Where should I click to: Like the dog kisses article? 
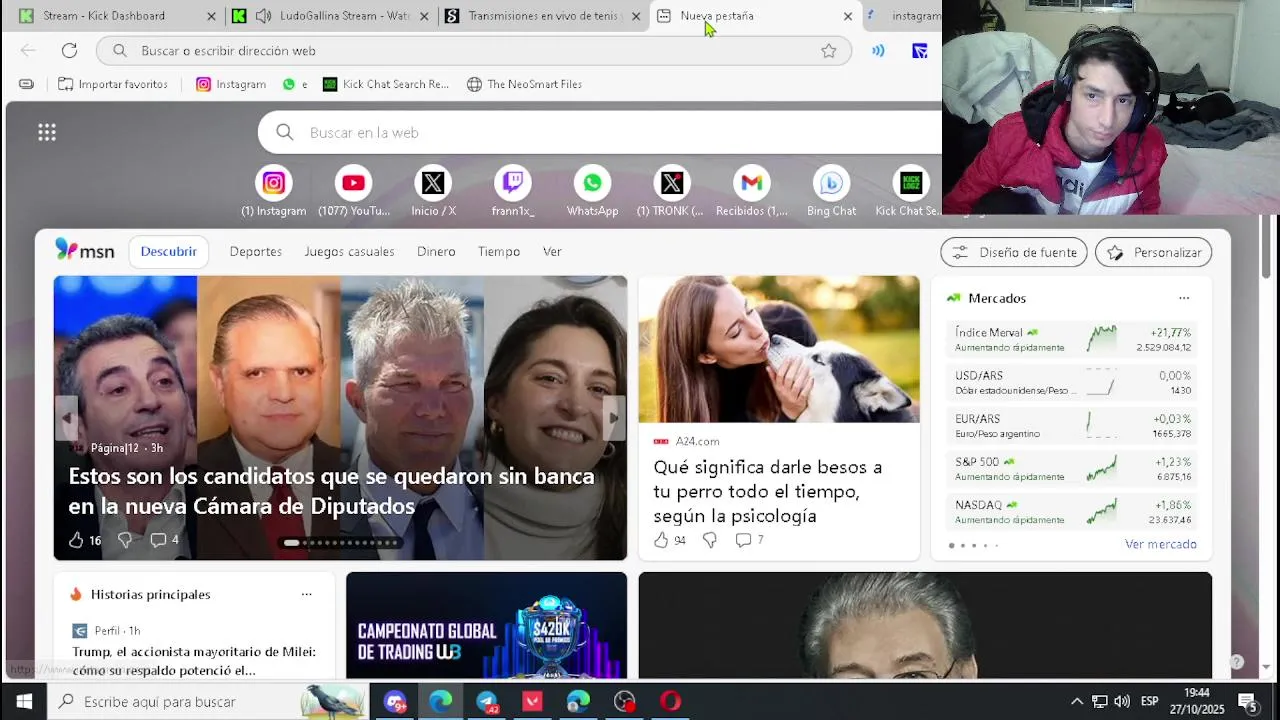point(660,540)
